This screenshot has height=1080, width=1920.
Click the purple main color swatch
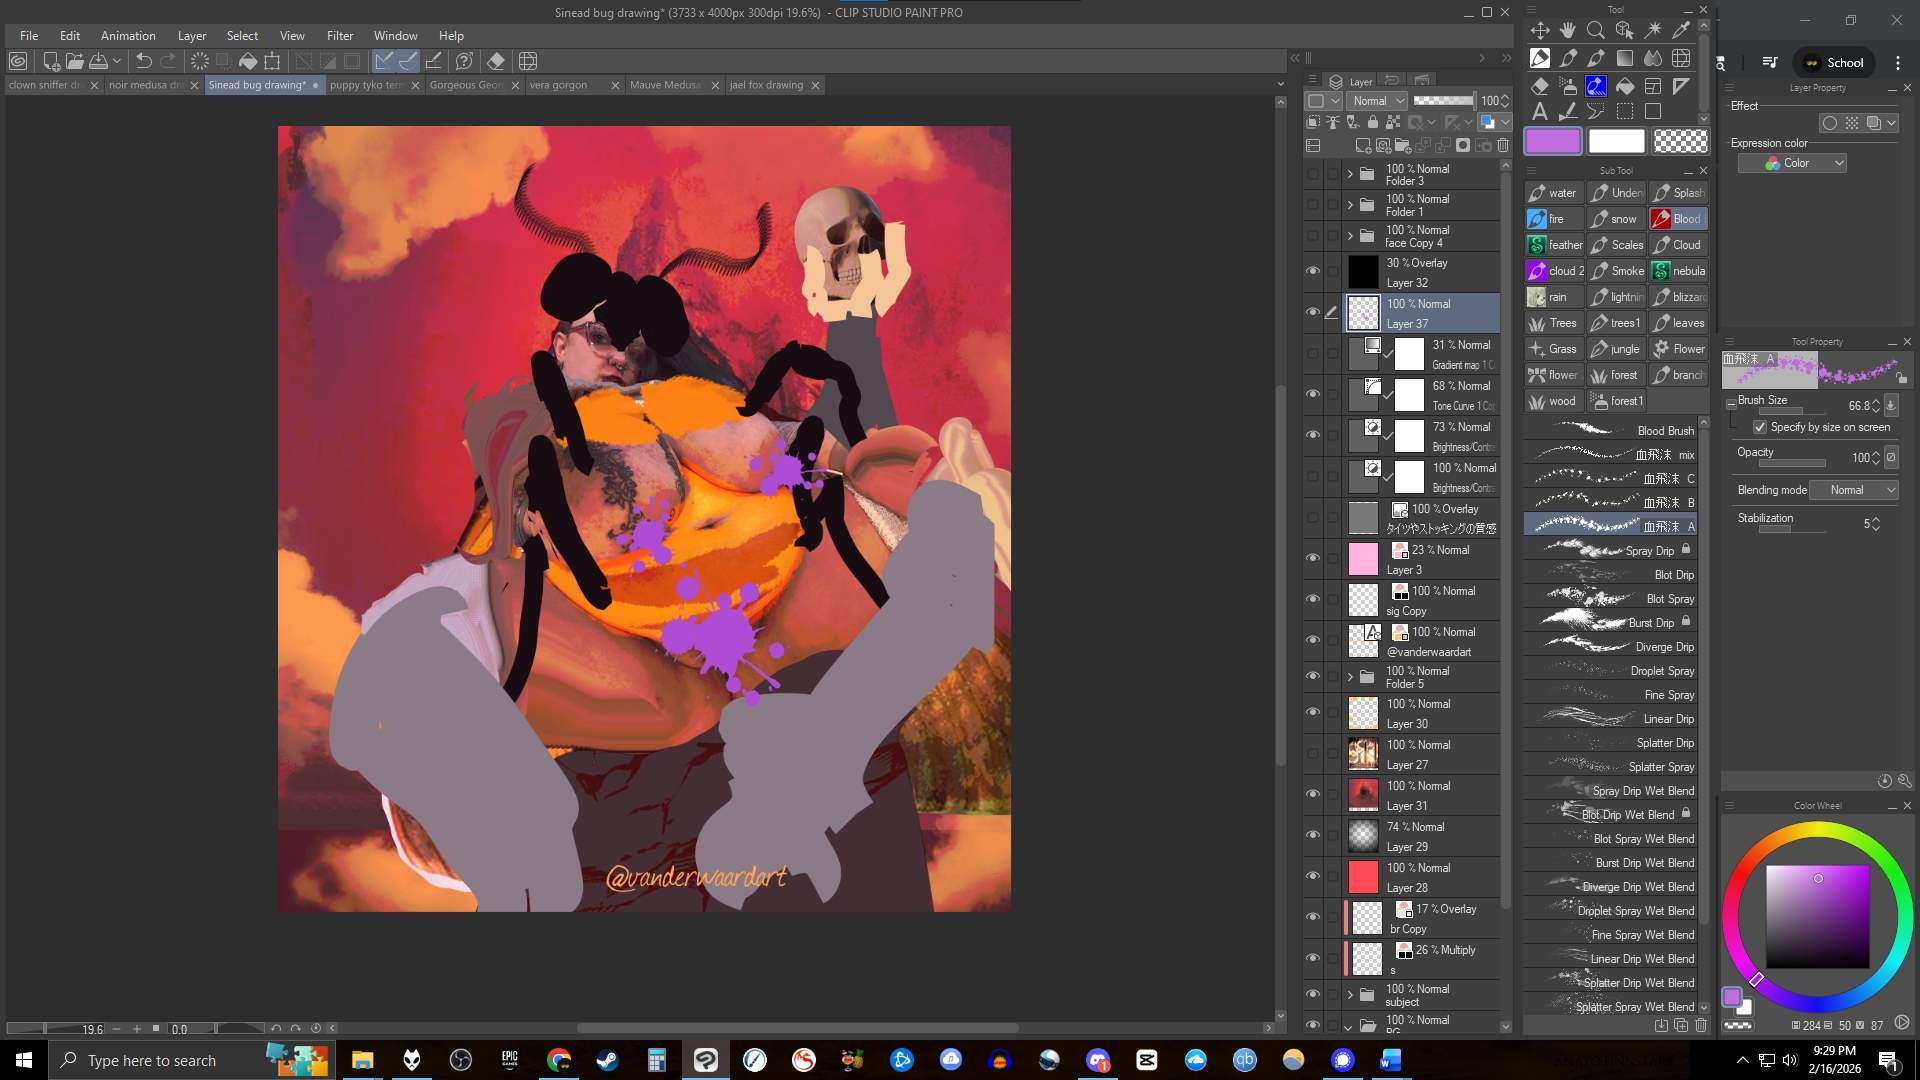coord(1553,142)
